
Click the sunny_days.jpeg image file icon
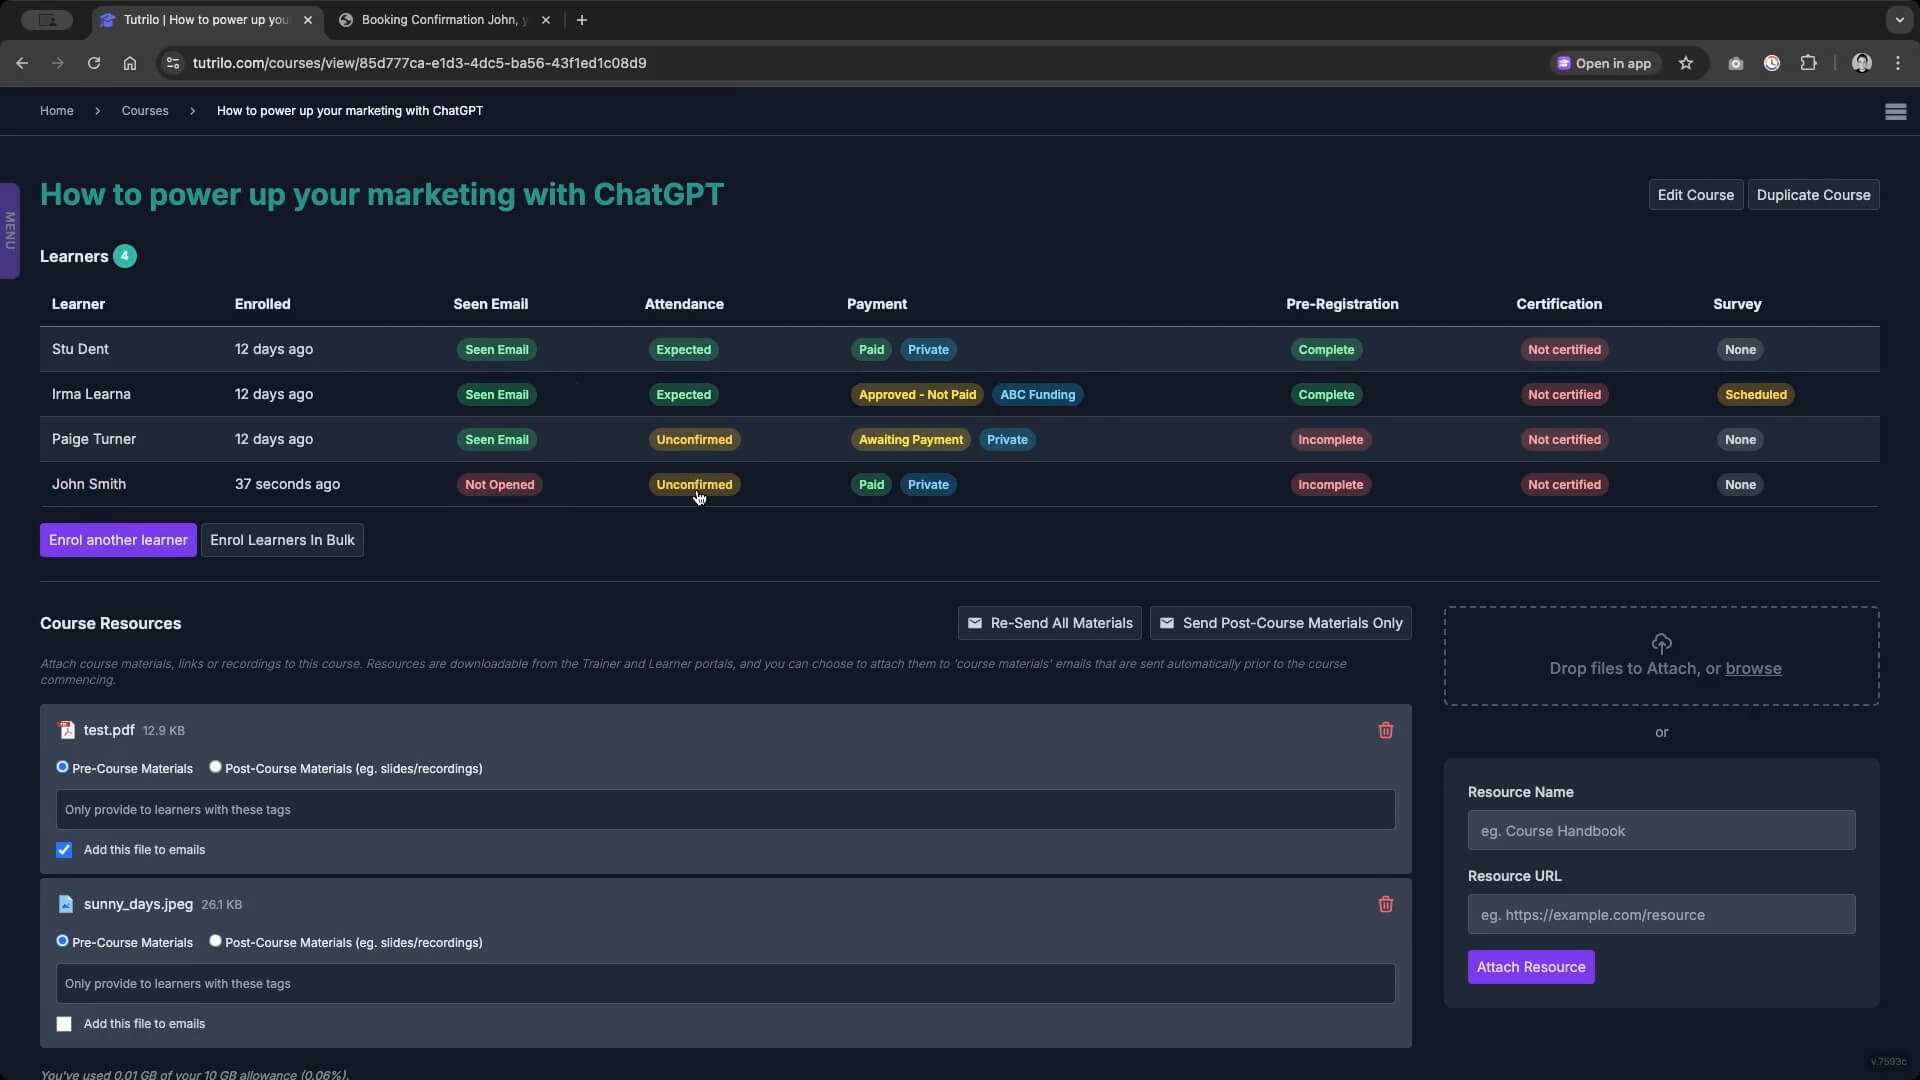(x=66, y=904)
